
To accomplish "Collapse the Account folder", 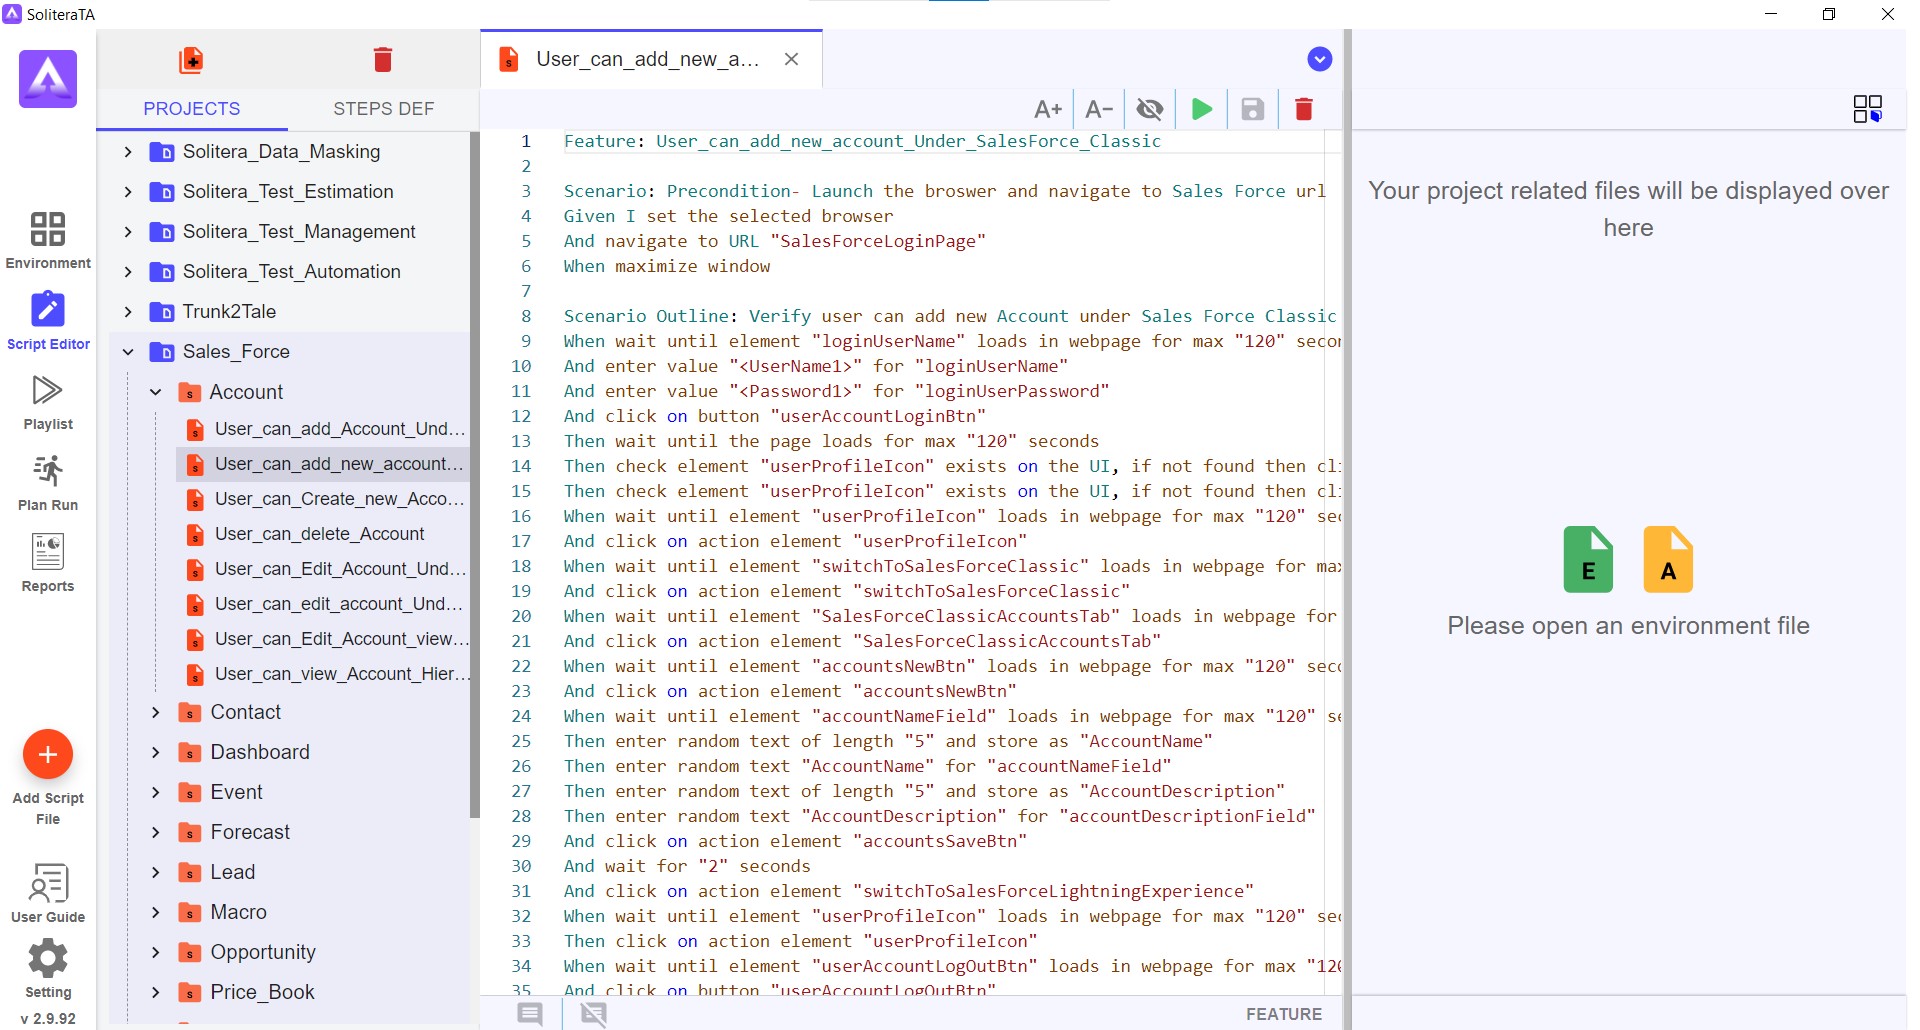I will coord(156,392).
